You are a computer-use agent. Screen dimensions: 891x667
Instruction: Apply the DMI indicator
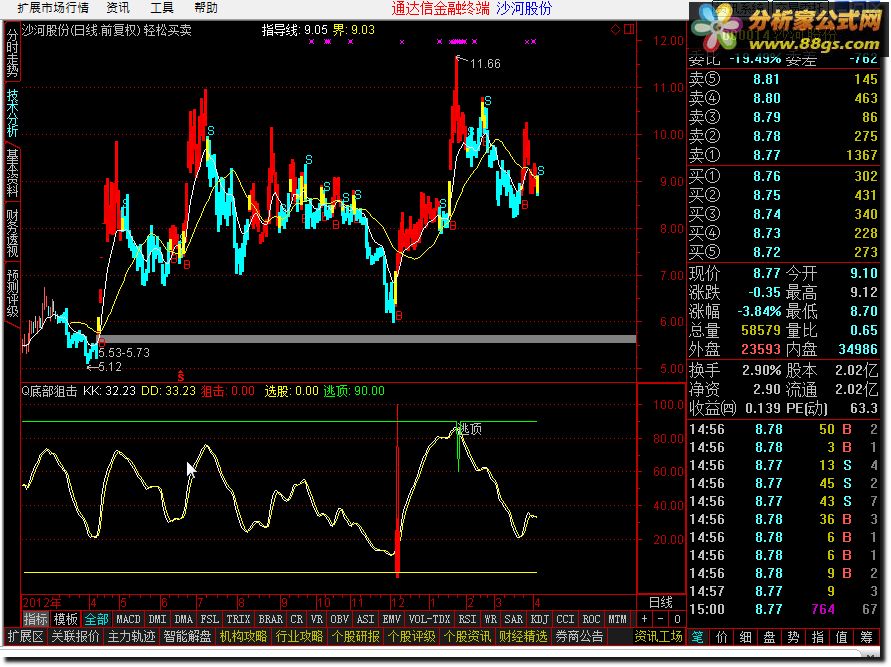coord(157,619)
